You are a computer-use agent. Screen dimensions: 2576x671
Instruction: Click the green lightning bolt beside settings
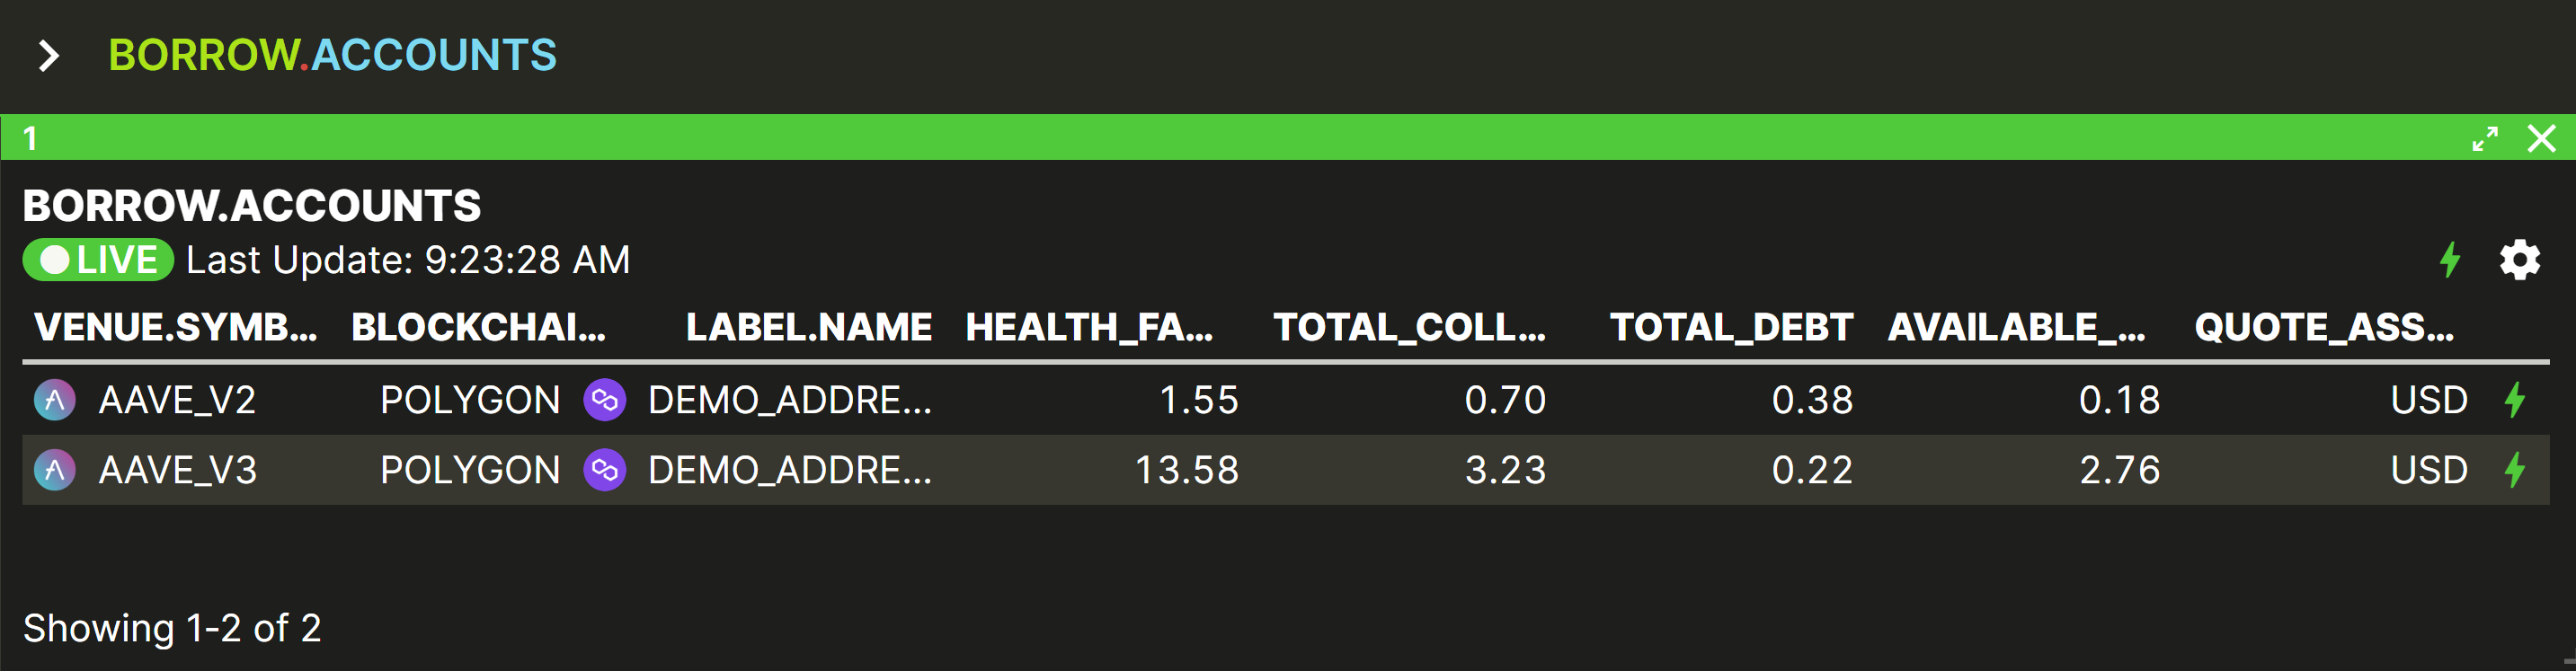click(2449, 260)
